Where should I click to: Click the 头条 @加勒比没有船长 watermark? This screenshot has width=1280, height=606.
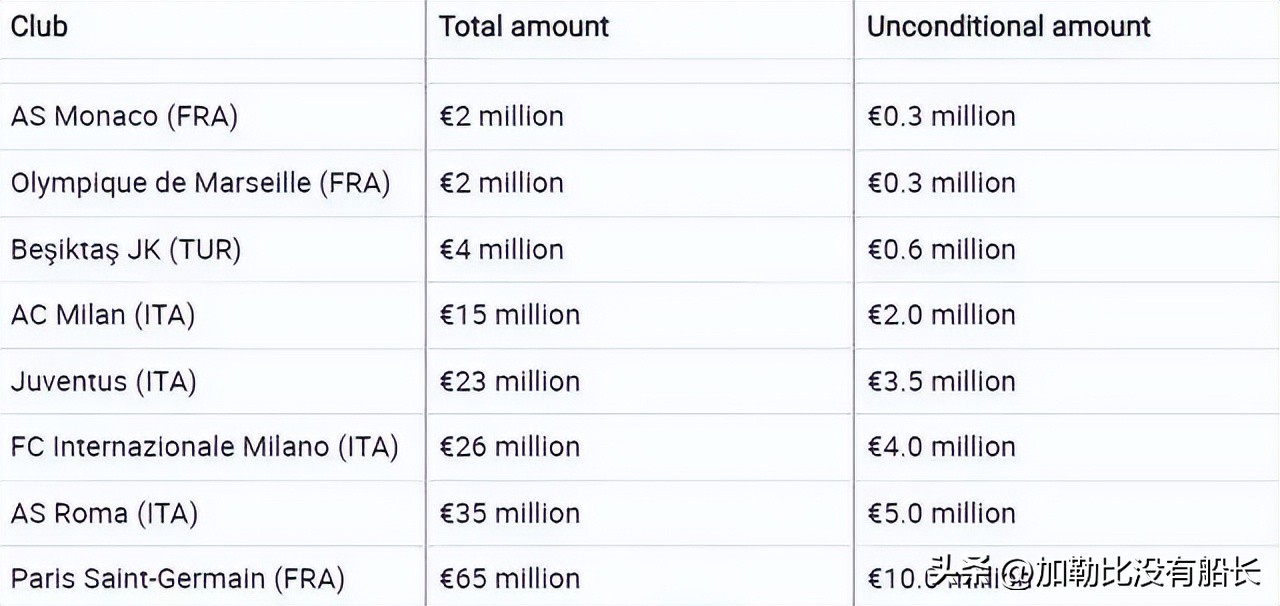tap(1095, 573)
